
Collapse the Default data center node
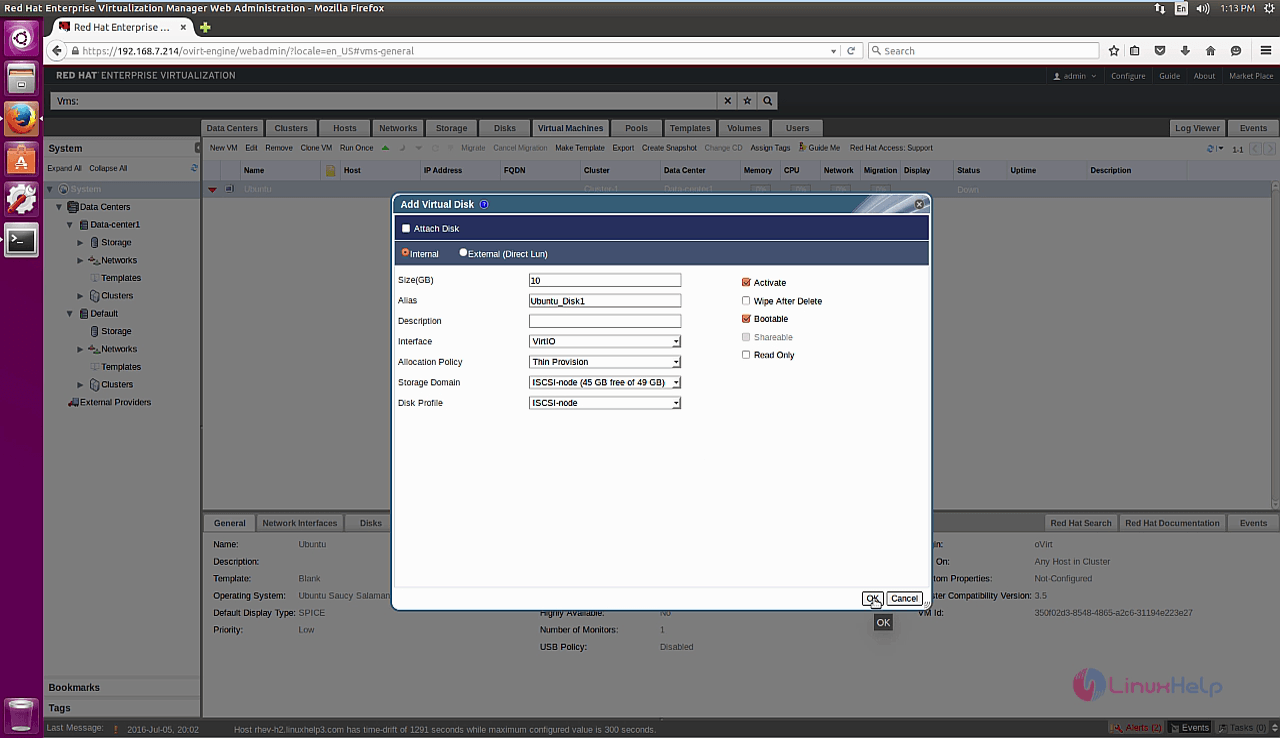[x=70, y=314]
